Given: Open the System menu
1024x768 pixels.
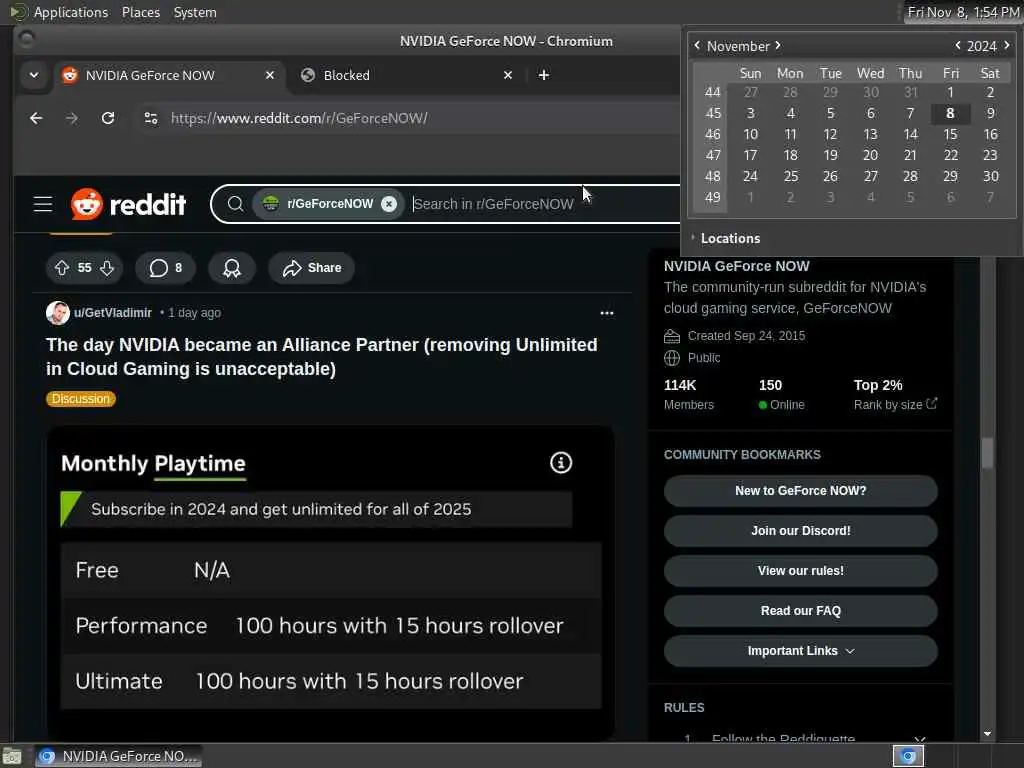Looking at the screenshot, I should [195, 12].
